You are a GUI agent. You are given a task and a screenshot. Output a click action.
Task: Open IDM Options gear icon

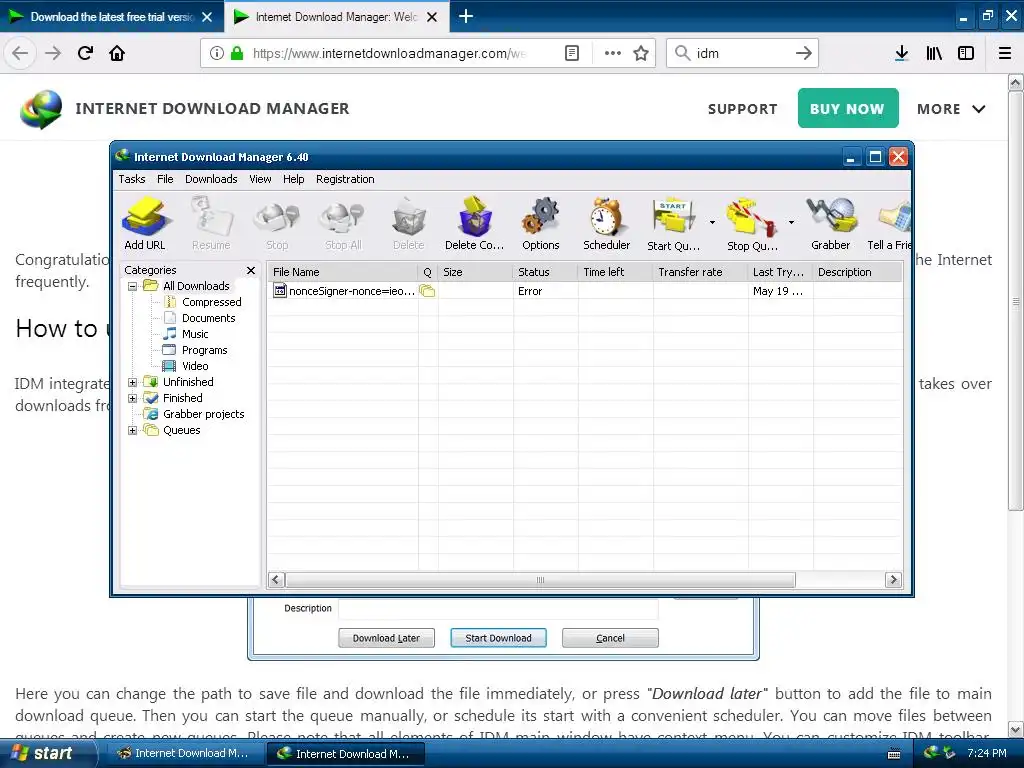pyautogui.click(x=541, y=223)
